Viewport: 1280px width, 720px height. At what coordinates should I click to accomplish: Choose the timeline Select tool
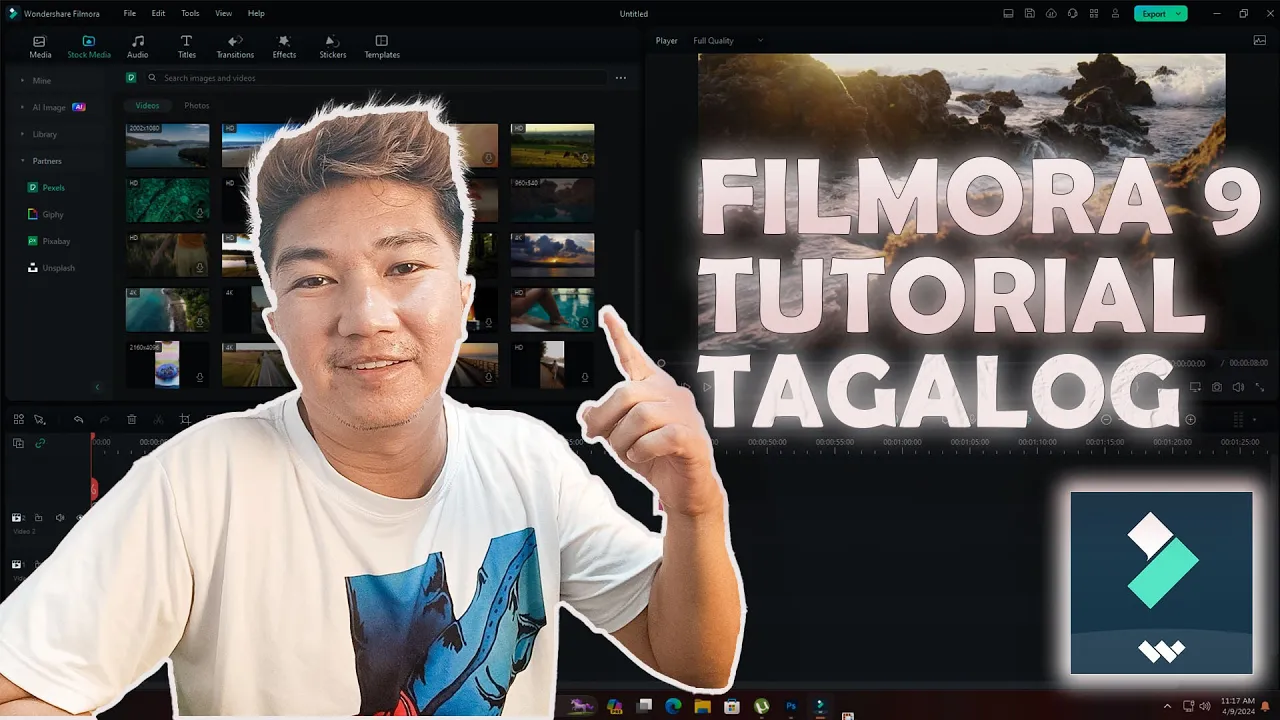click(x=40, y=420)
